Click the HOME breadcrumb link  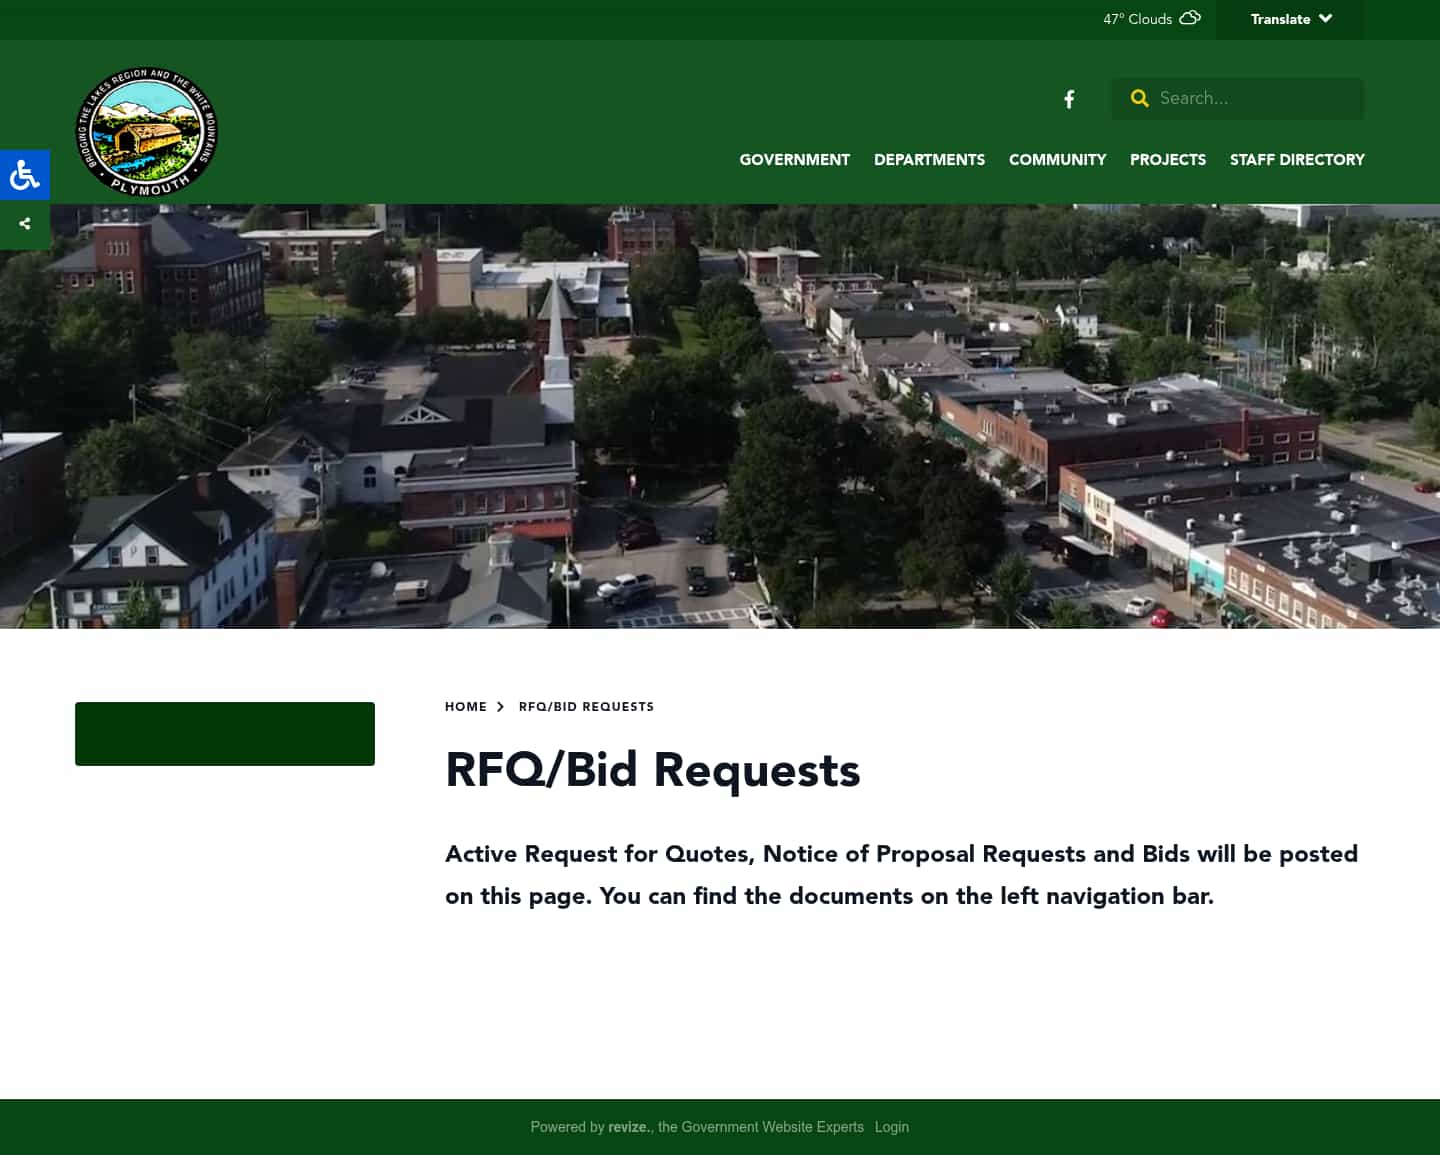click(x=465, y=706)
